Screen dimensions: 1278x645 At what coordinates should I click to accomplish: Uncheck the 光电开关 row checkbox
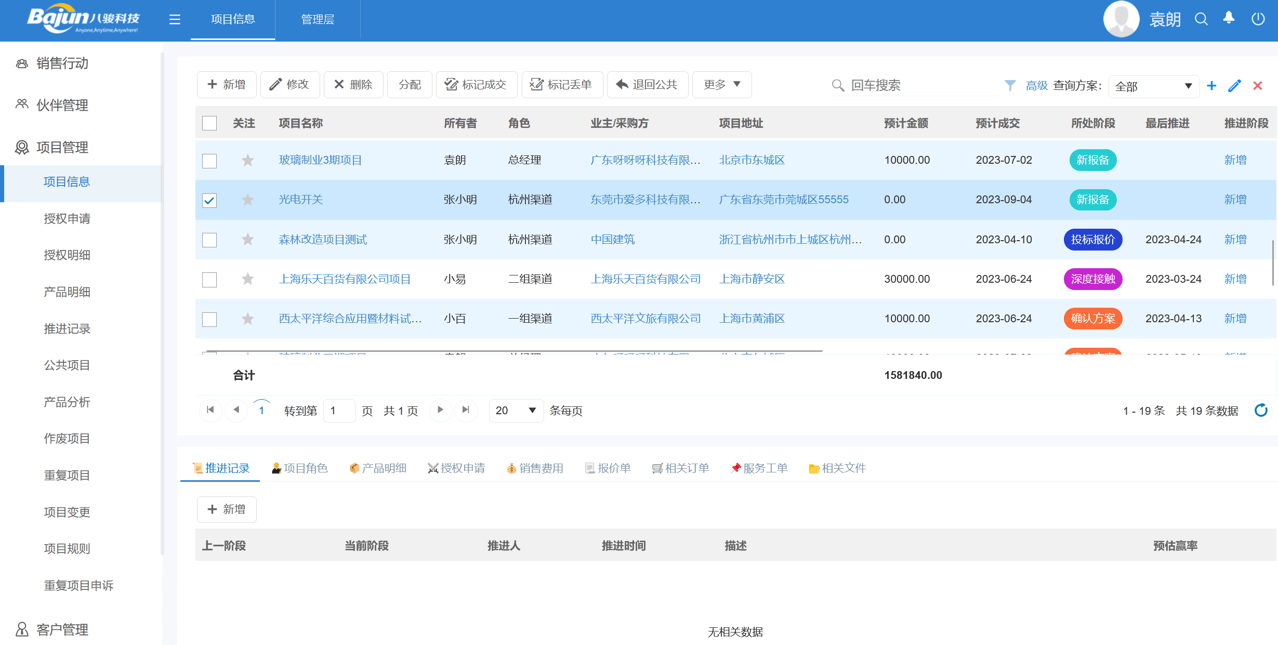tap(209, 199)
